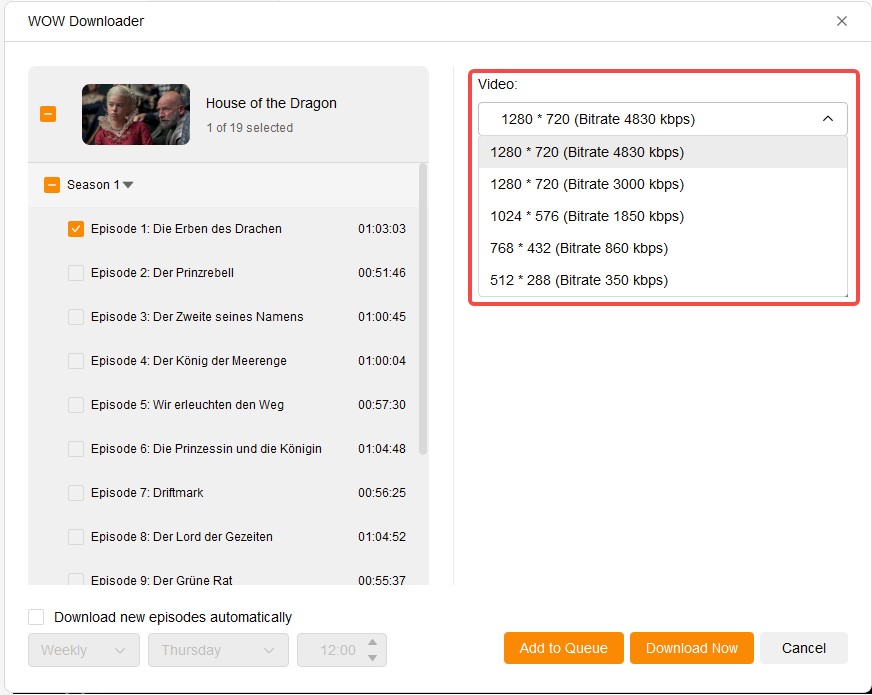The height and width of the screenshot is (695, 872).
Task: Click the up stepper arrow beside 12:00
Action: coord(374,643)
